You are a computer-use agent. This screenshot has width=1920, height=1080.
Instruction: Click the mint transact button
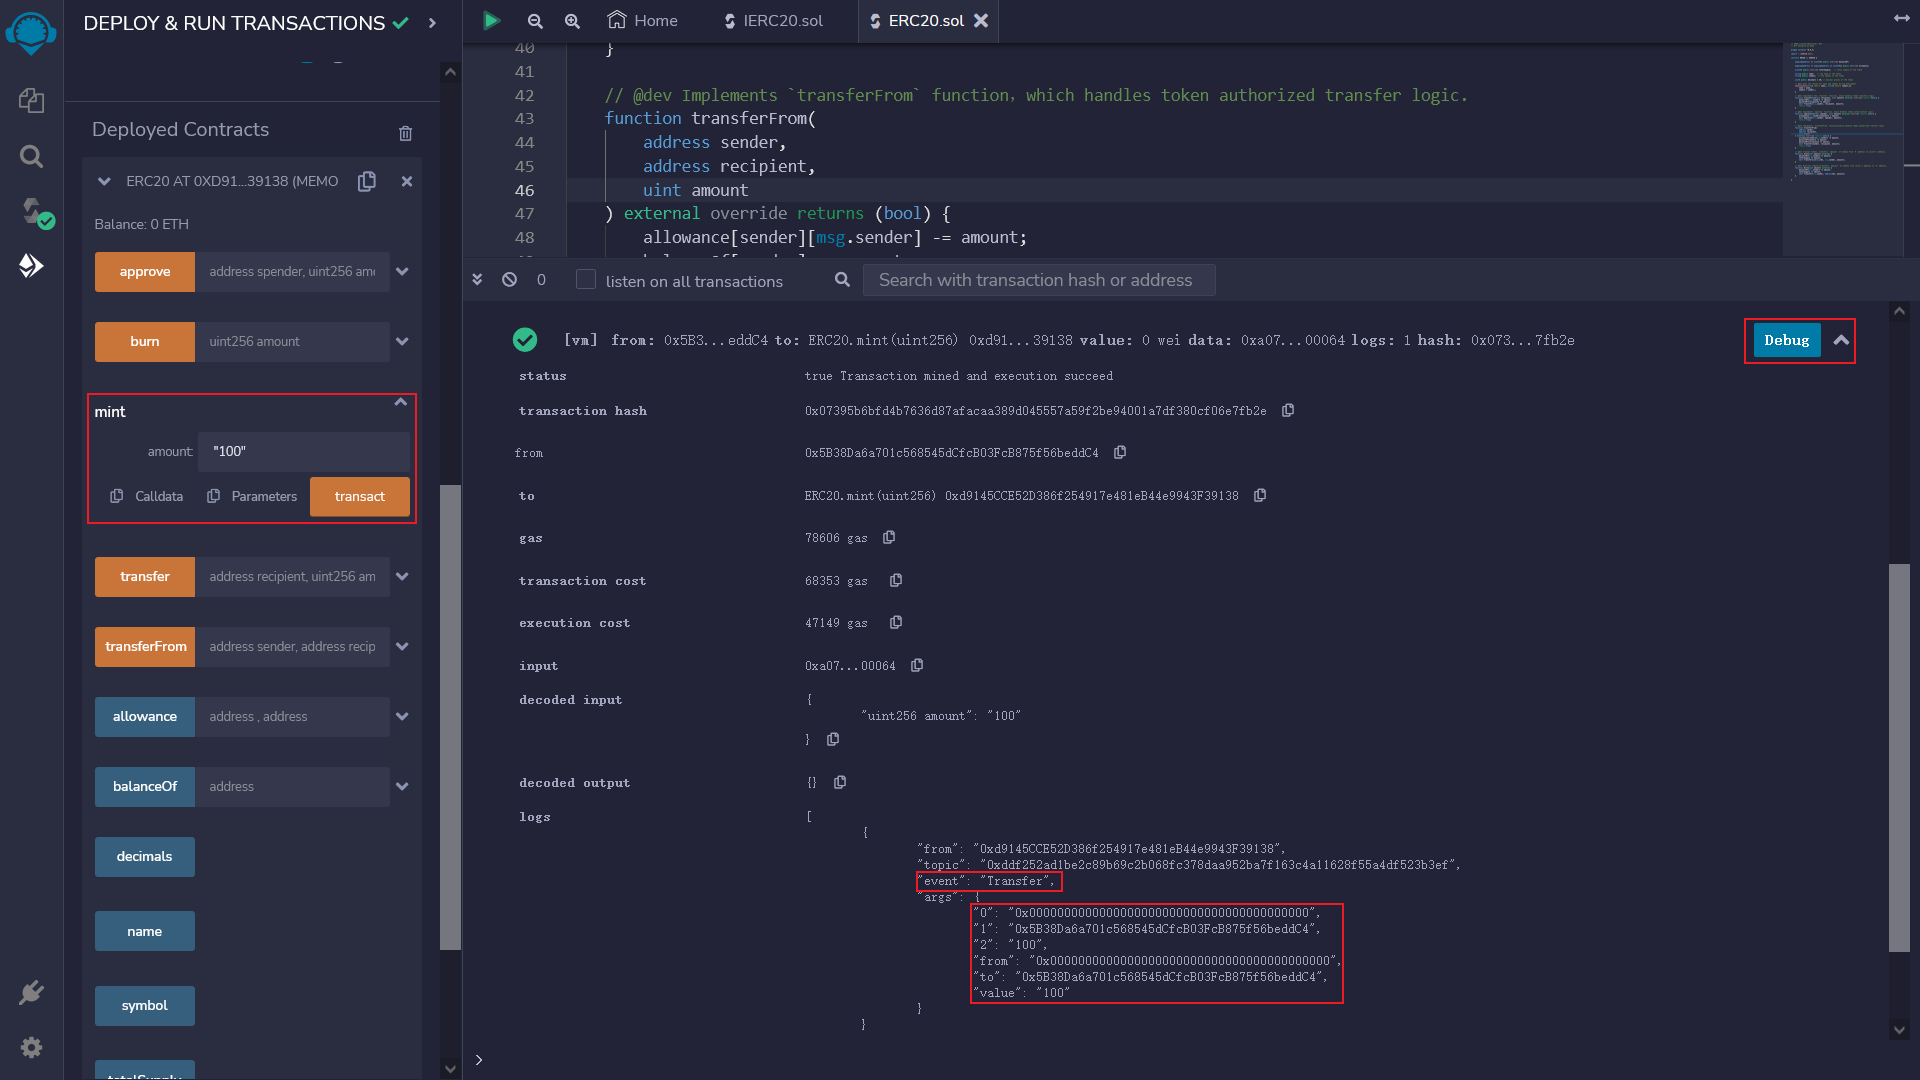pyautogui.click(x=359, y=496)
